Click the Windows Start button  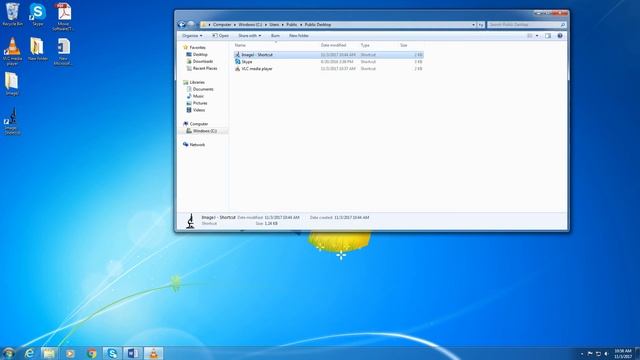tap(8, 353)
